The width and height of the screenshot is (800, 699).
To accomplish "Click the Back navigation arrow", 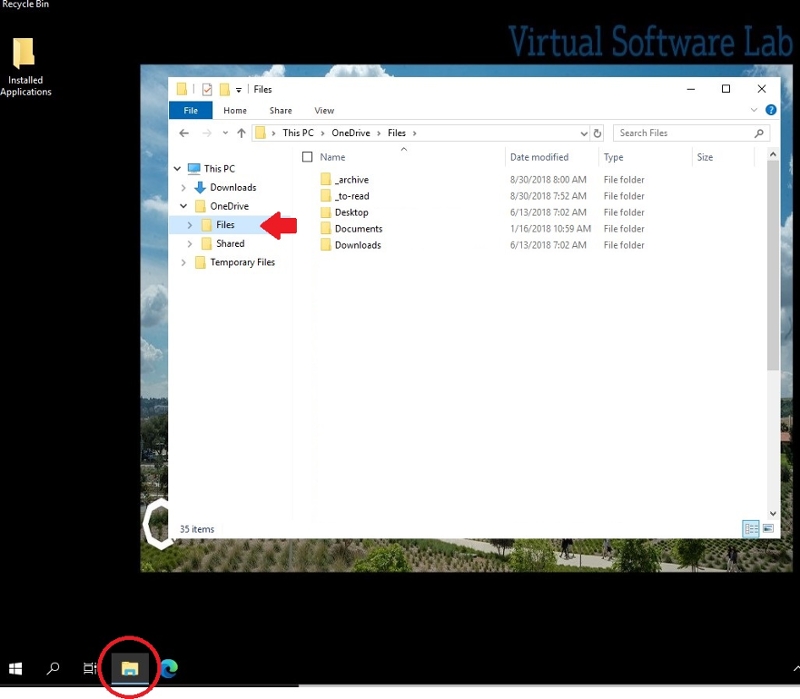I will (x=184, y=133).
